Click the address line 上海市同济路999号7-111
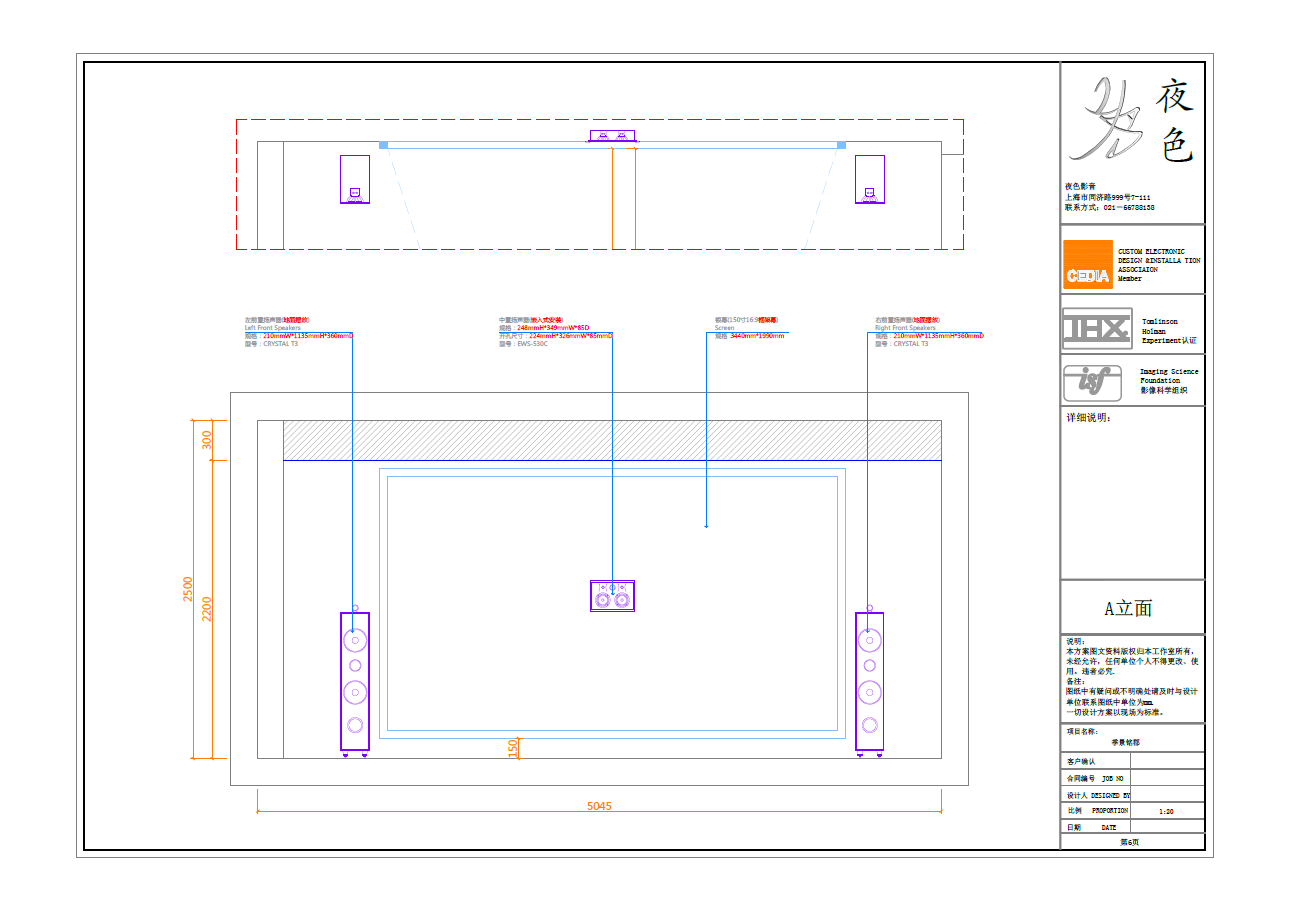 (1107, 197)
